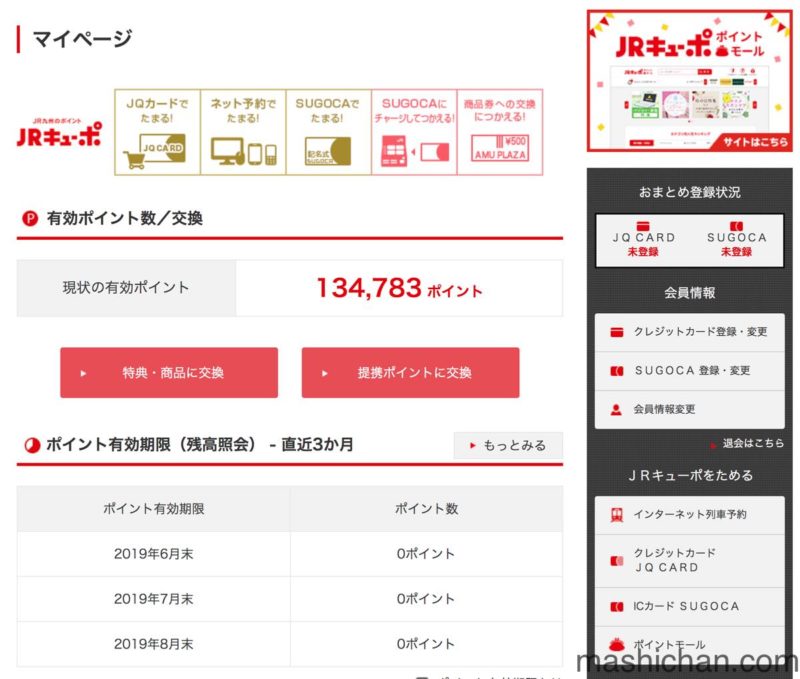Select 会員情報変更 menu item

click(x=690, y=410)
